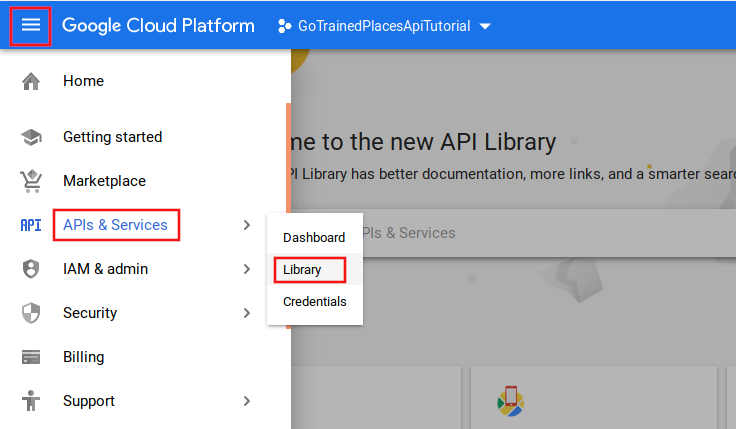
Task: Expand the Security submenu chevron
Action: pyautogui.click(x=246, y=313)
